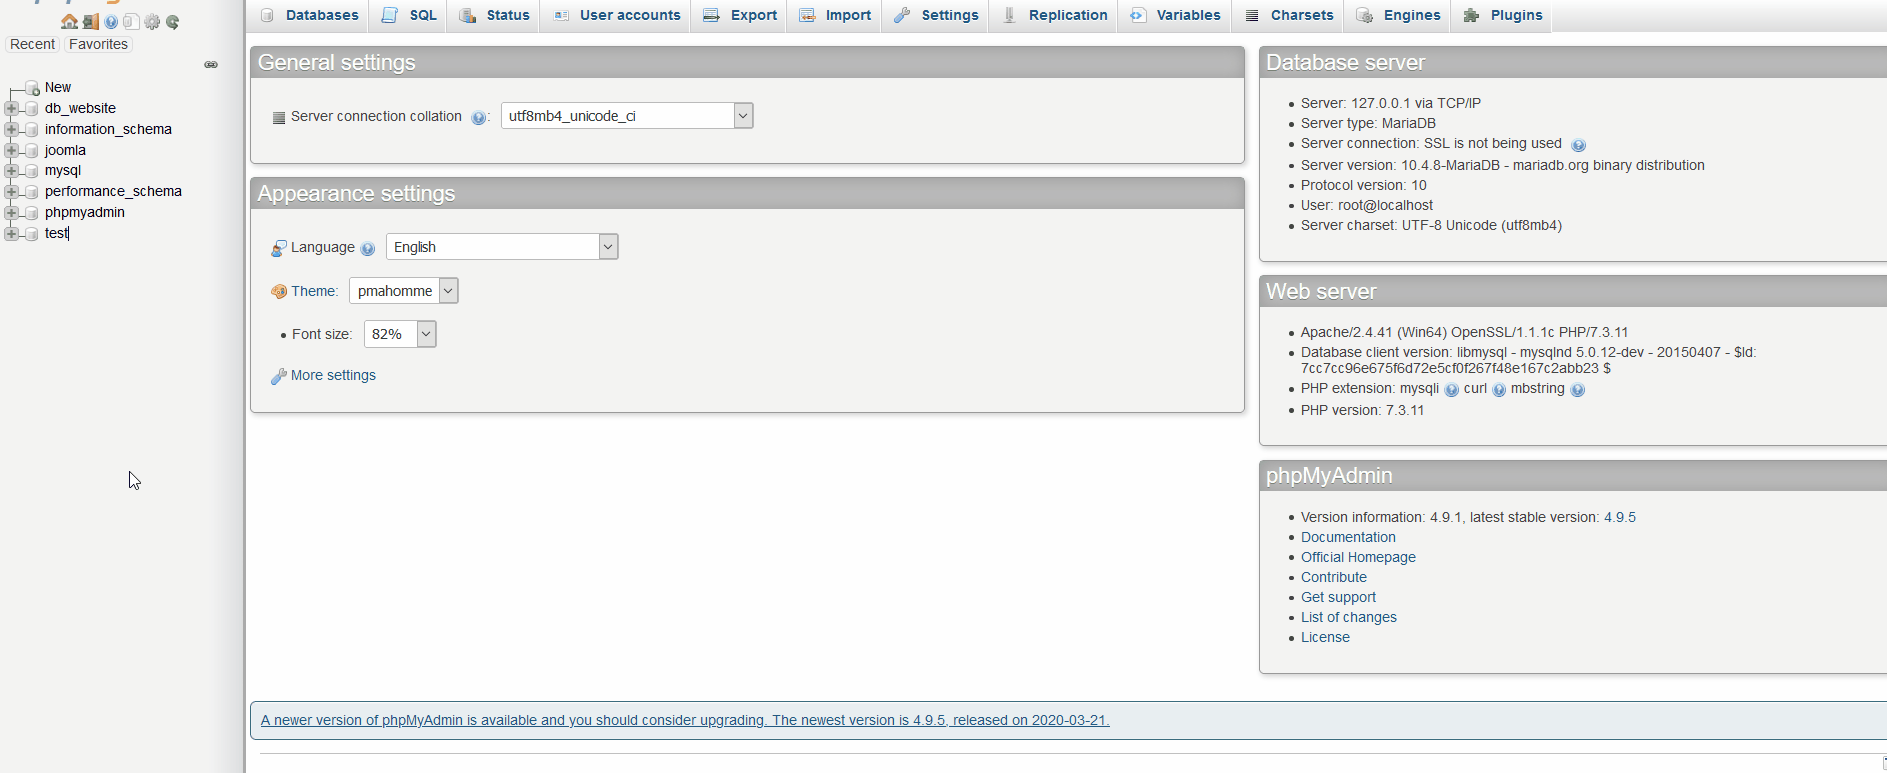Click the db_website database icon

pos(32,109)
